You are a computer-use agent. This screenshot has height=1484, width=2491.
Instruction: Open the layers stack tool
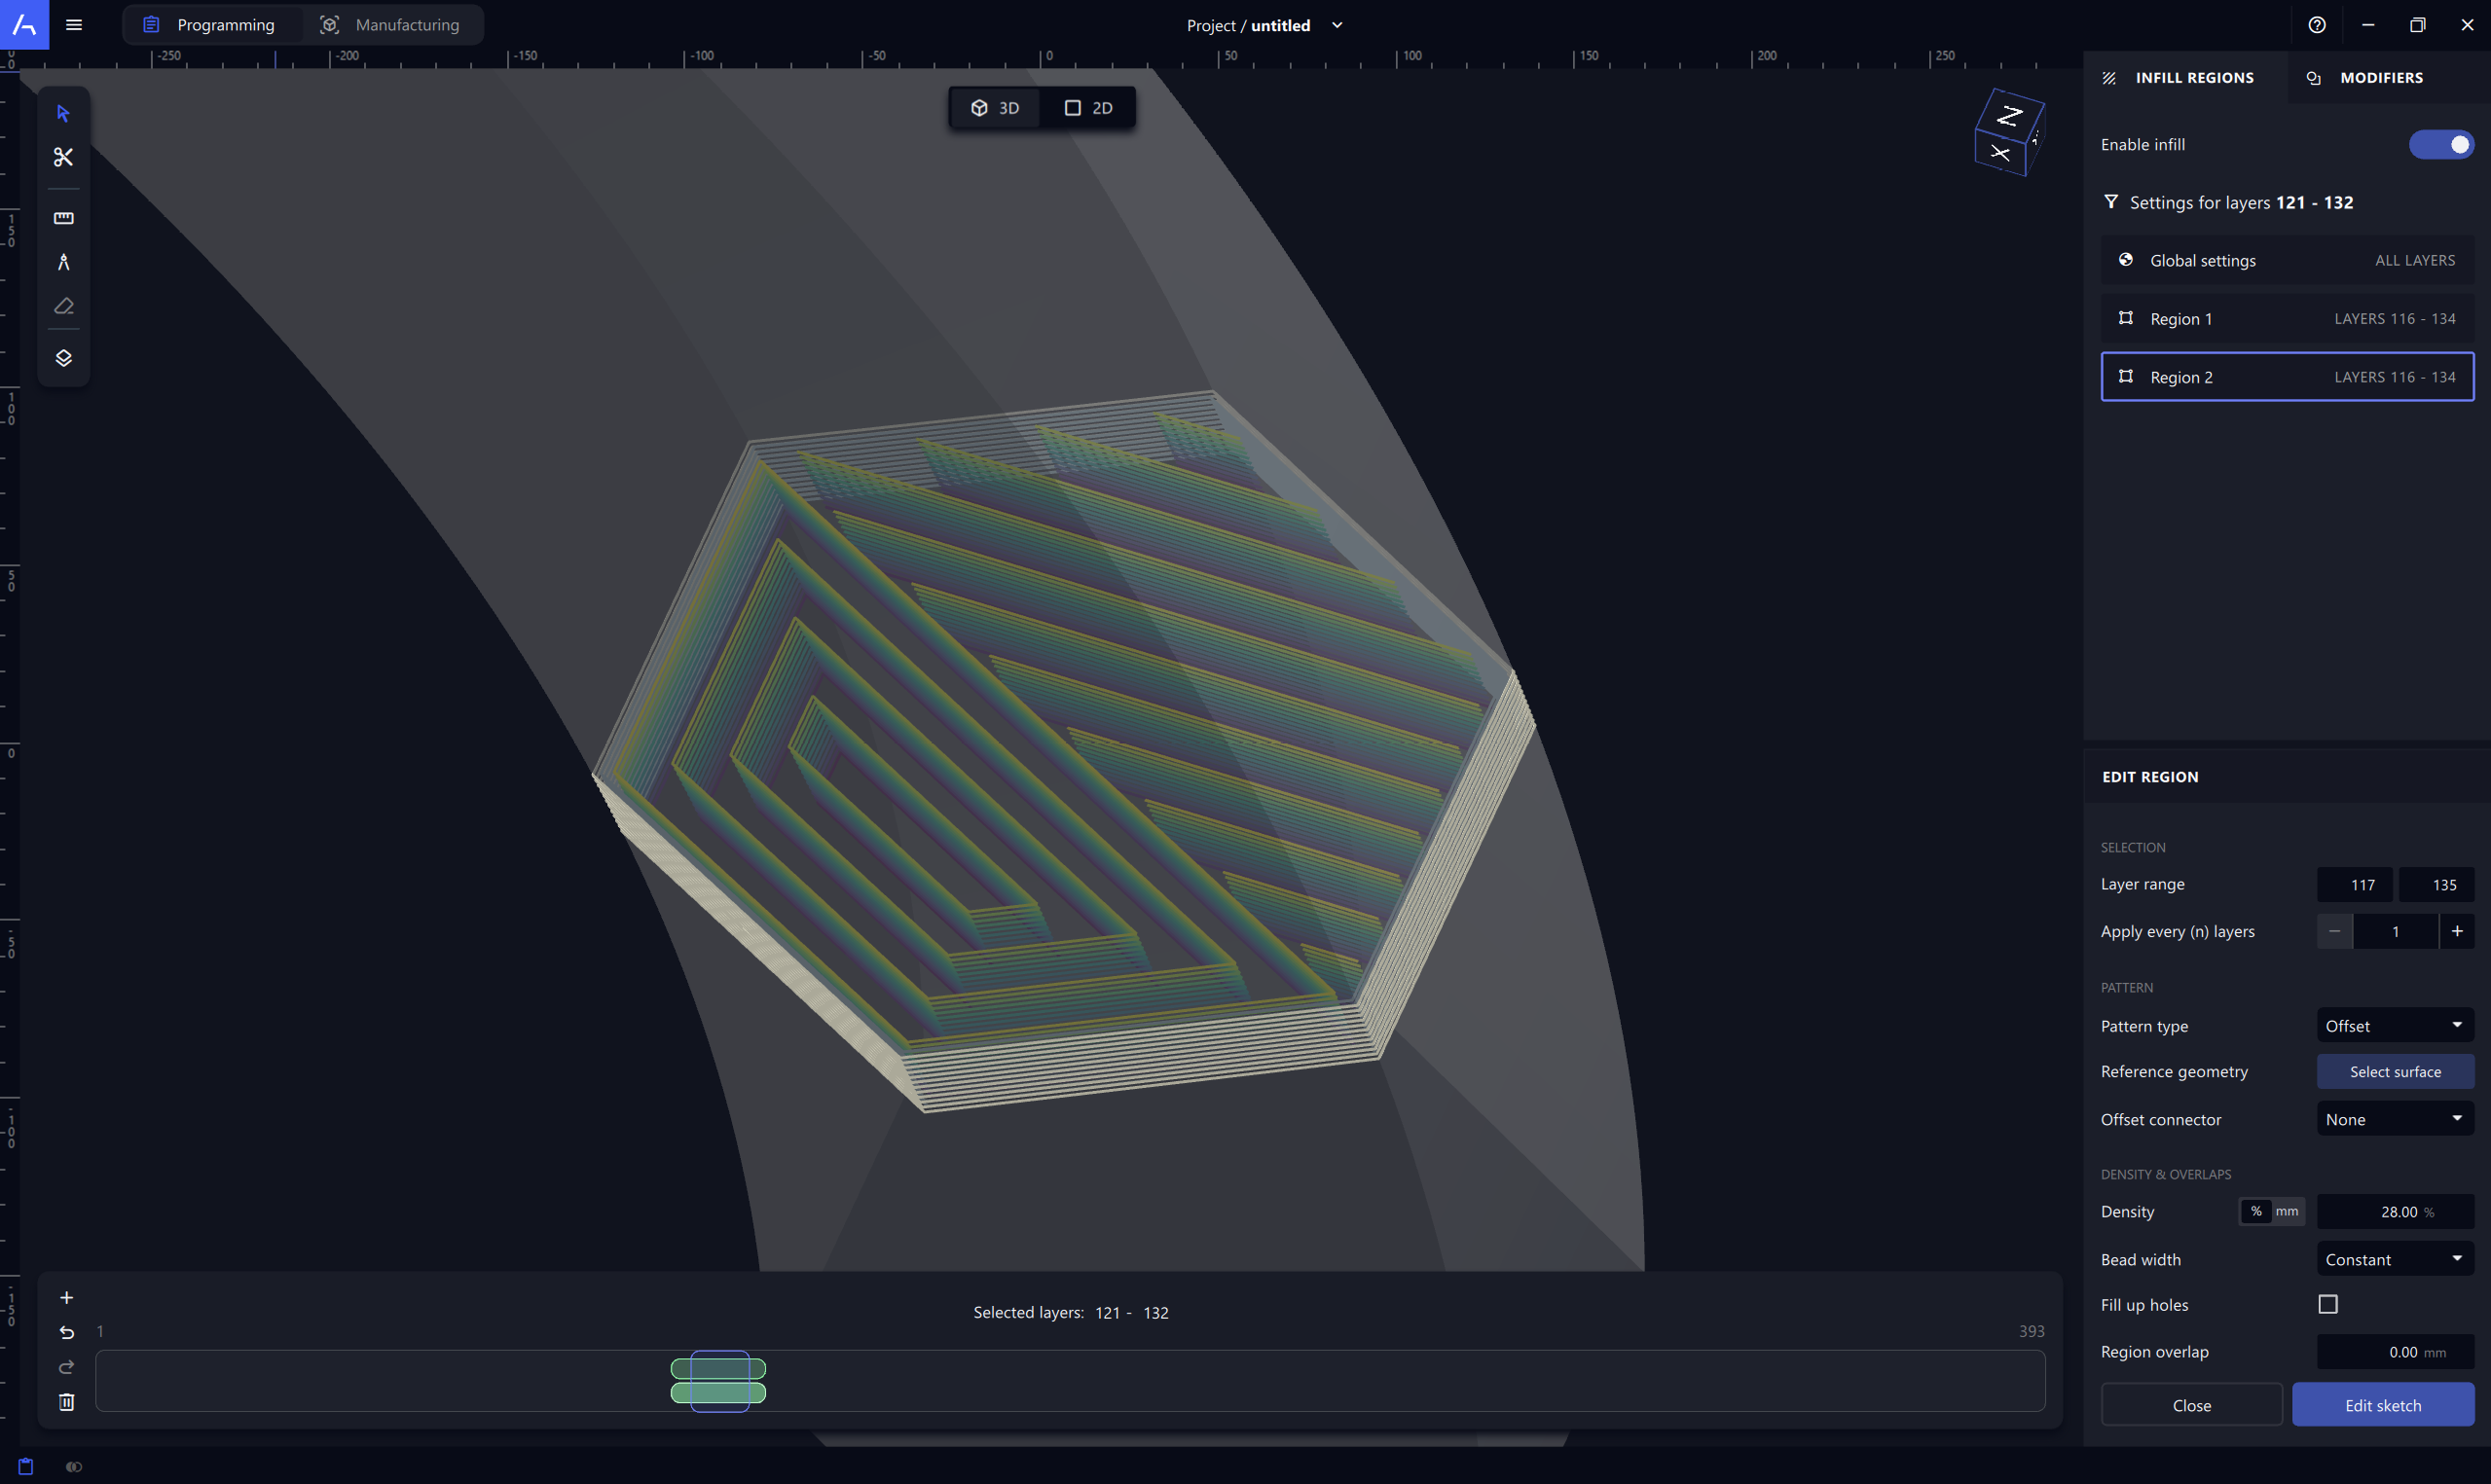coord(63,358)
